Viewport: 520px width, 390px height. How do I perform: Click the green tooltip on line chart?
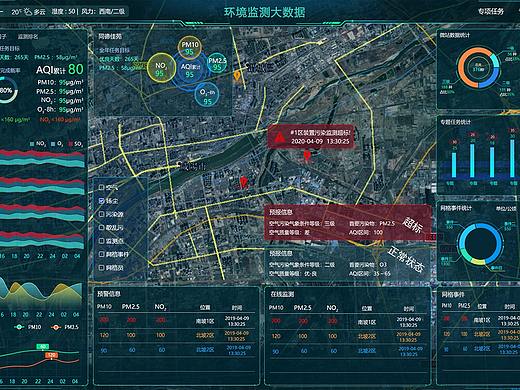(43, 347)
